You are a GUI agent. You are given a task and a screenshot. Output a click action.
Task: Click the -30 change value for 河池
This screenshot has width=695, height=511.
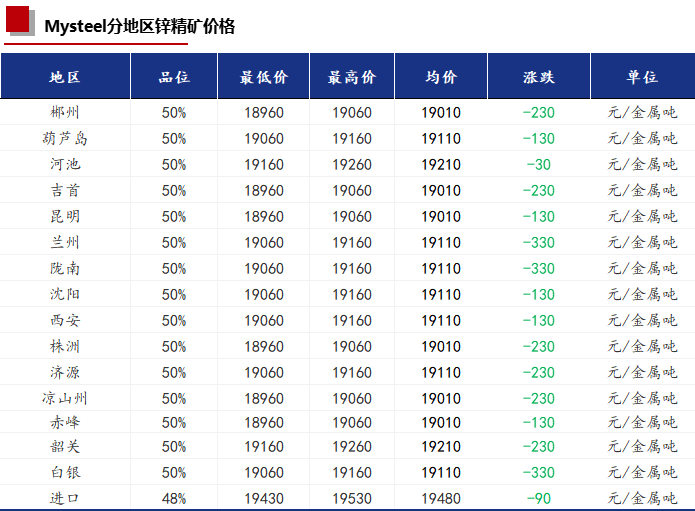[x=539, y=165]
